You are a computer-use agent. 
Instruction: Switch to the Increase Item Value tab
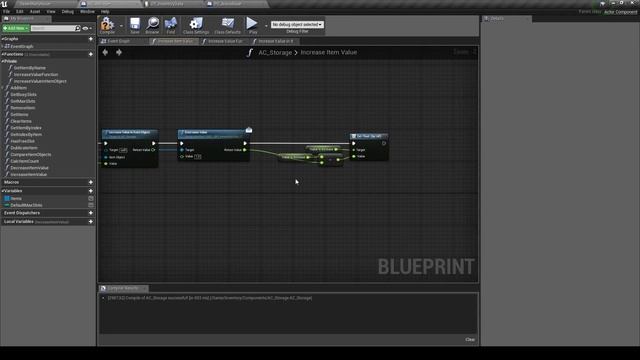coord(175,41)
